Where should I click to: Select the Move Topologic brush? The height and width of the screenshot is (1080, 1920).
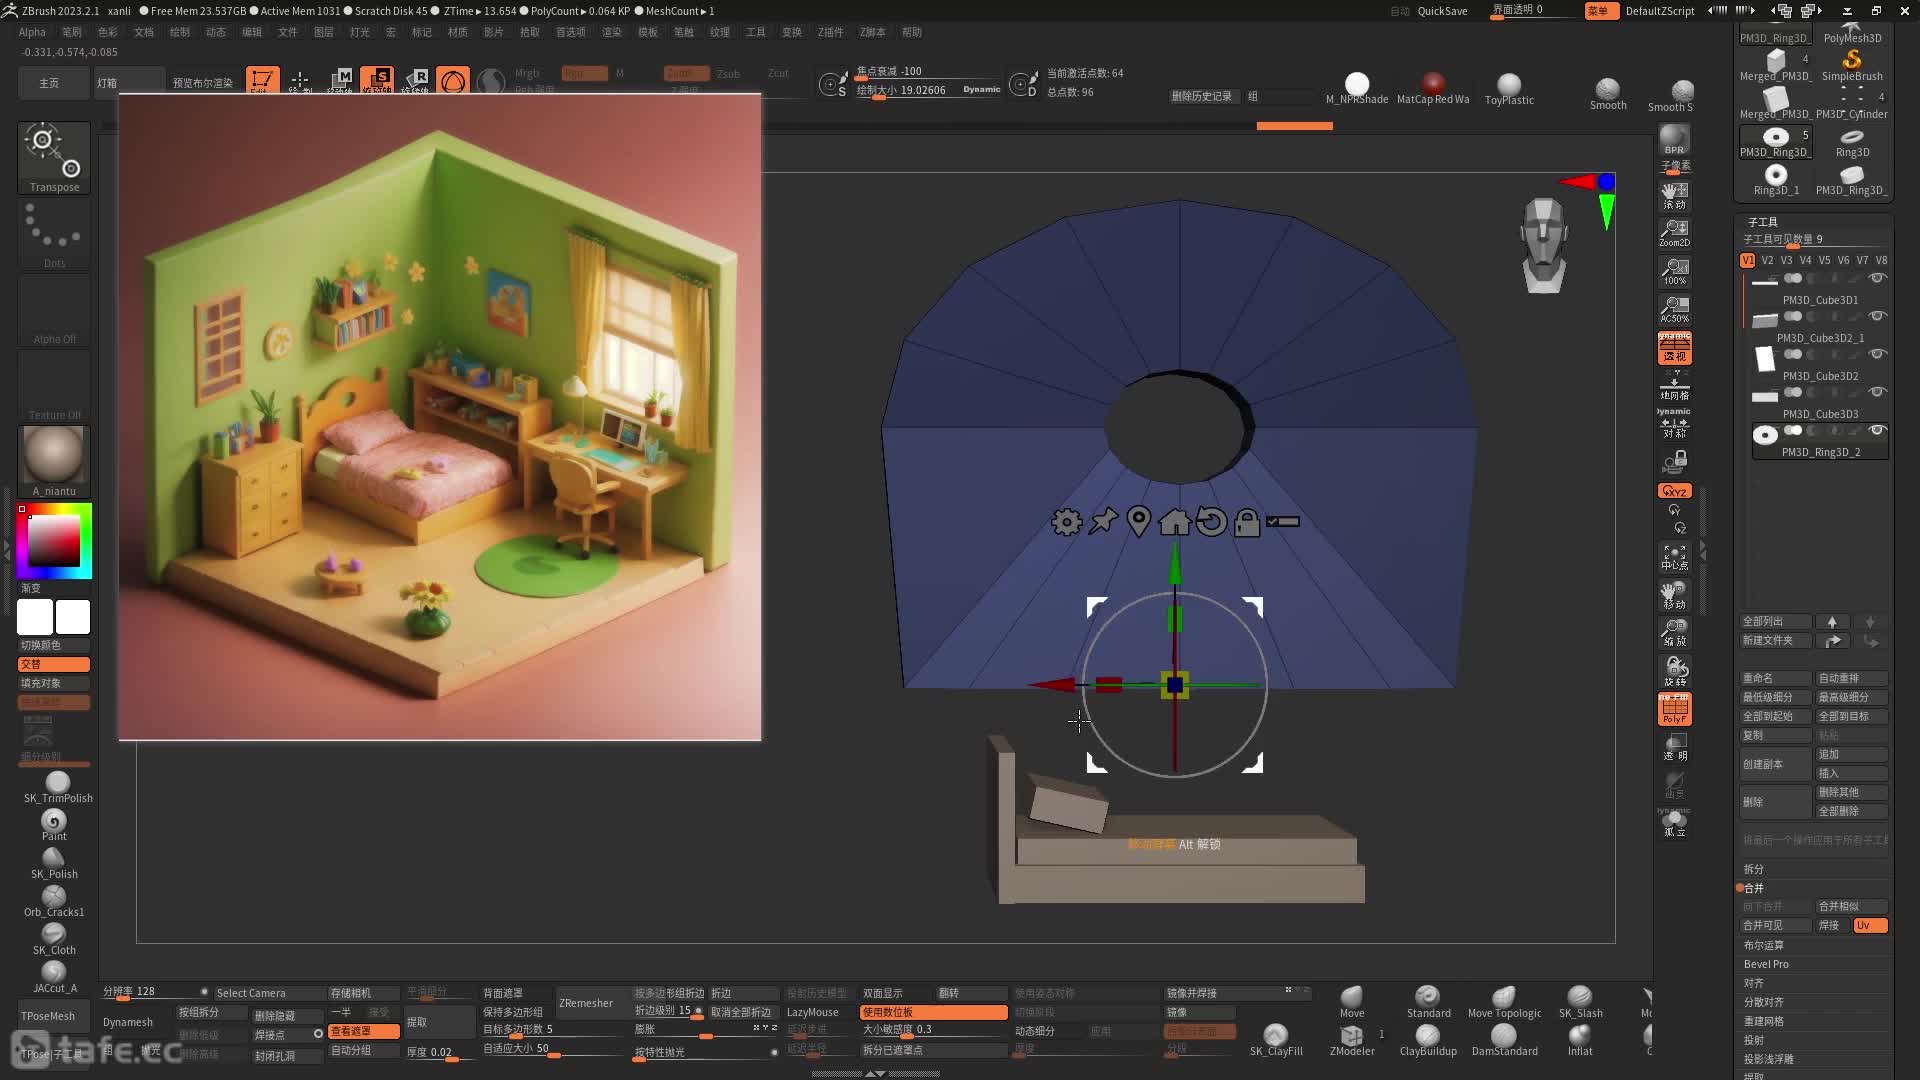point(1504,1002)
